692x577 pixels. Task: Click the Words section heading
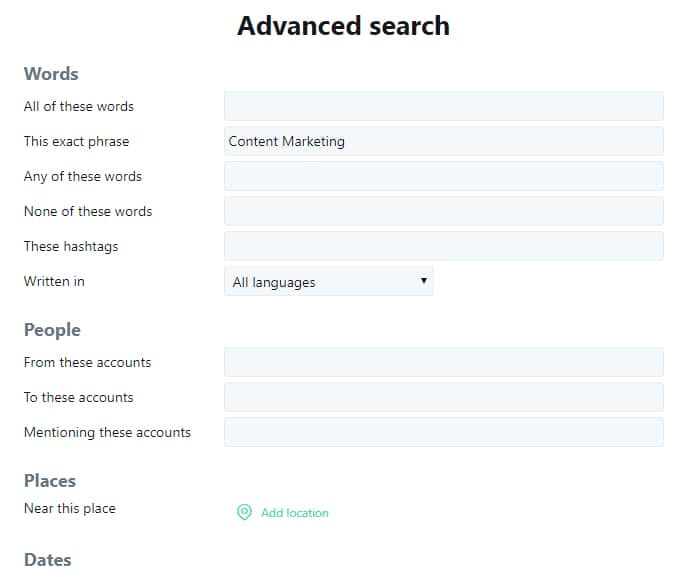point(51,74)
